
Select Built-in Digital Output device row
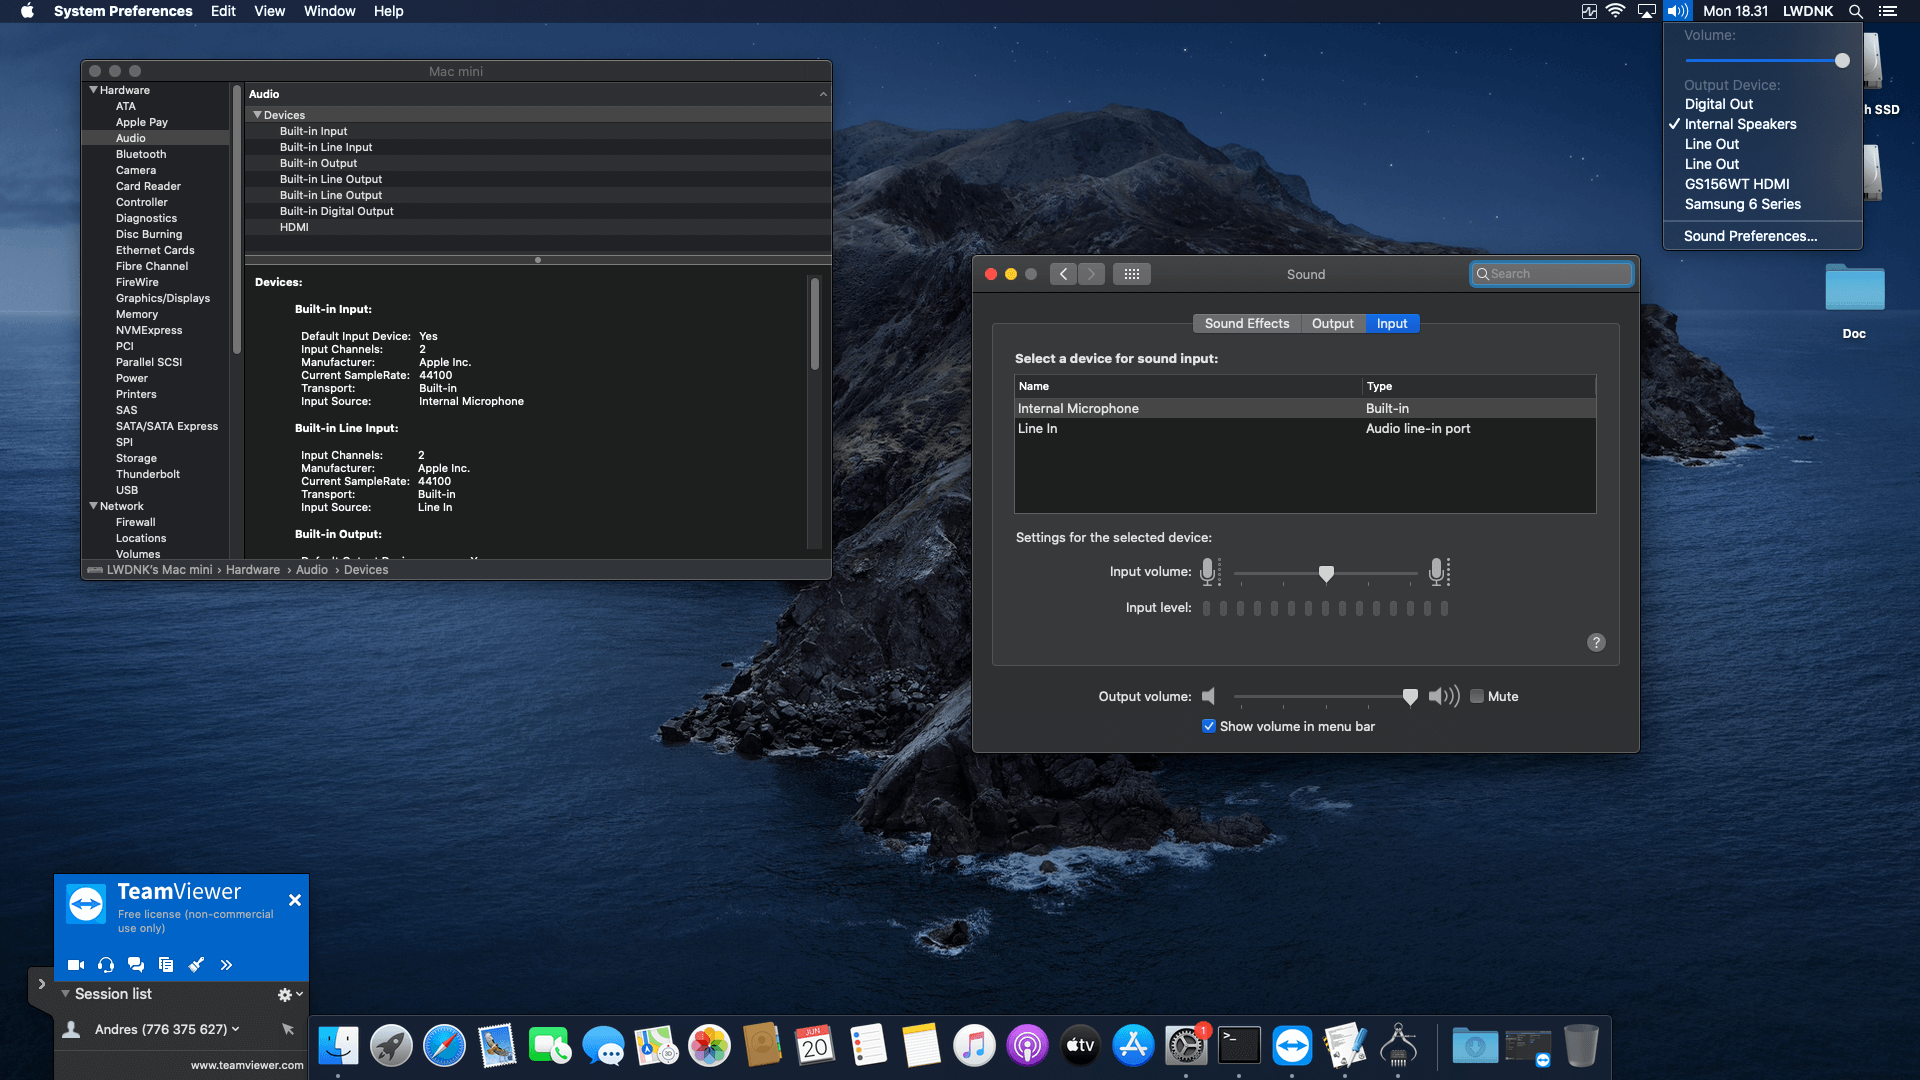point(538,211)
